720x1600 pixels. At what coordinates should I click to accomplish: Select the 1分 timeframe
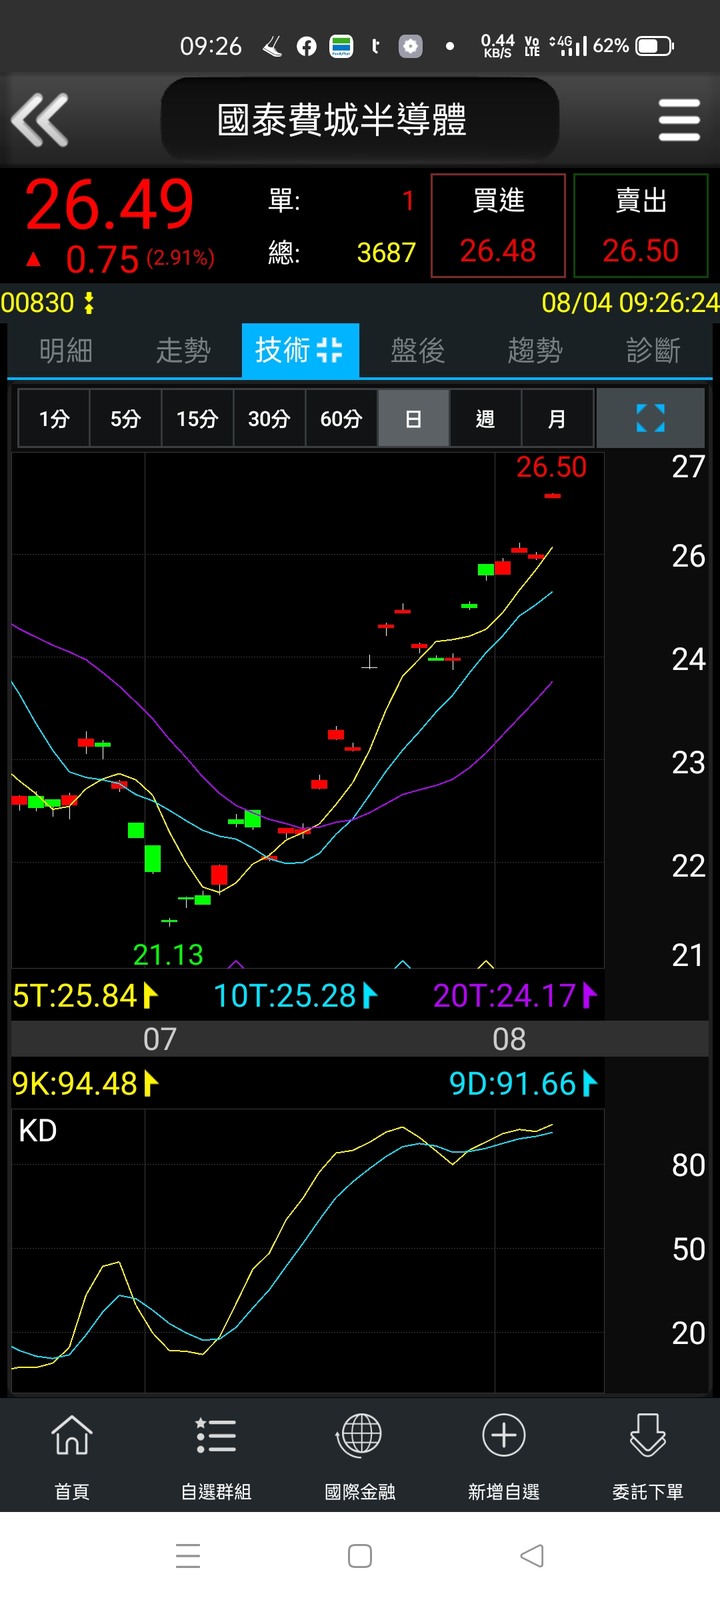(54, 418)
